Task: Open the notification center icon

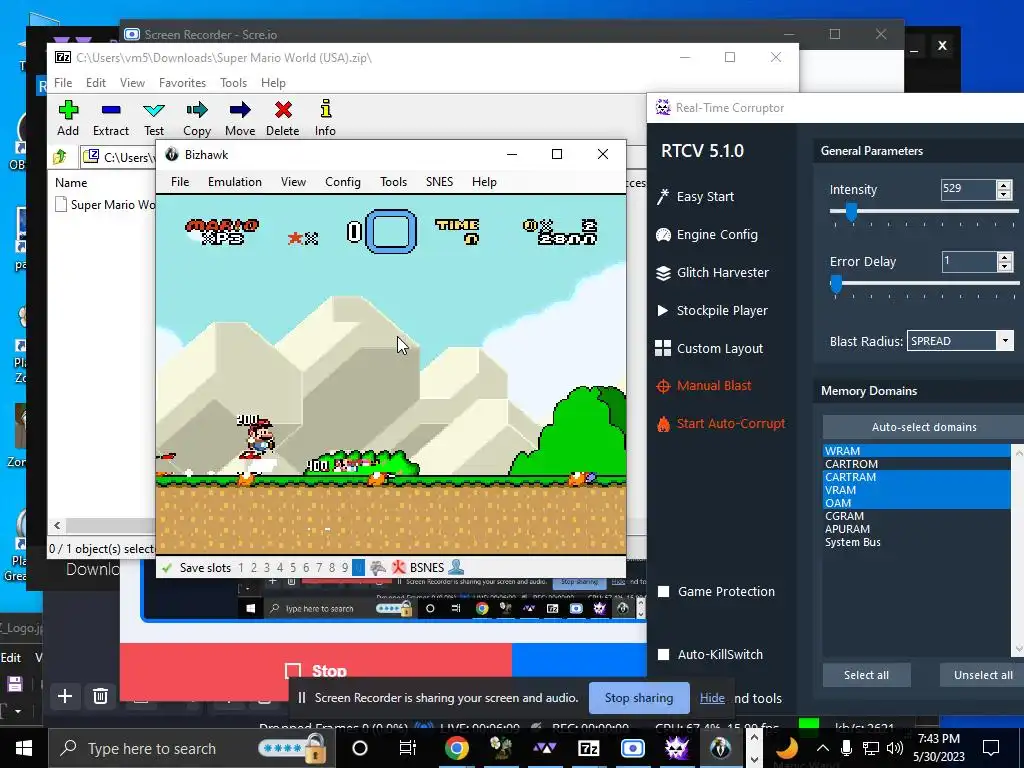Action: click(991, 748)
